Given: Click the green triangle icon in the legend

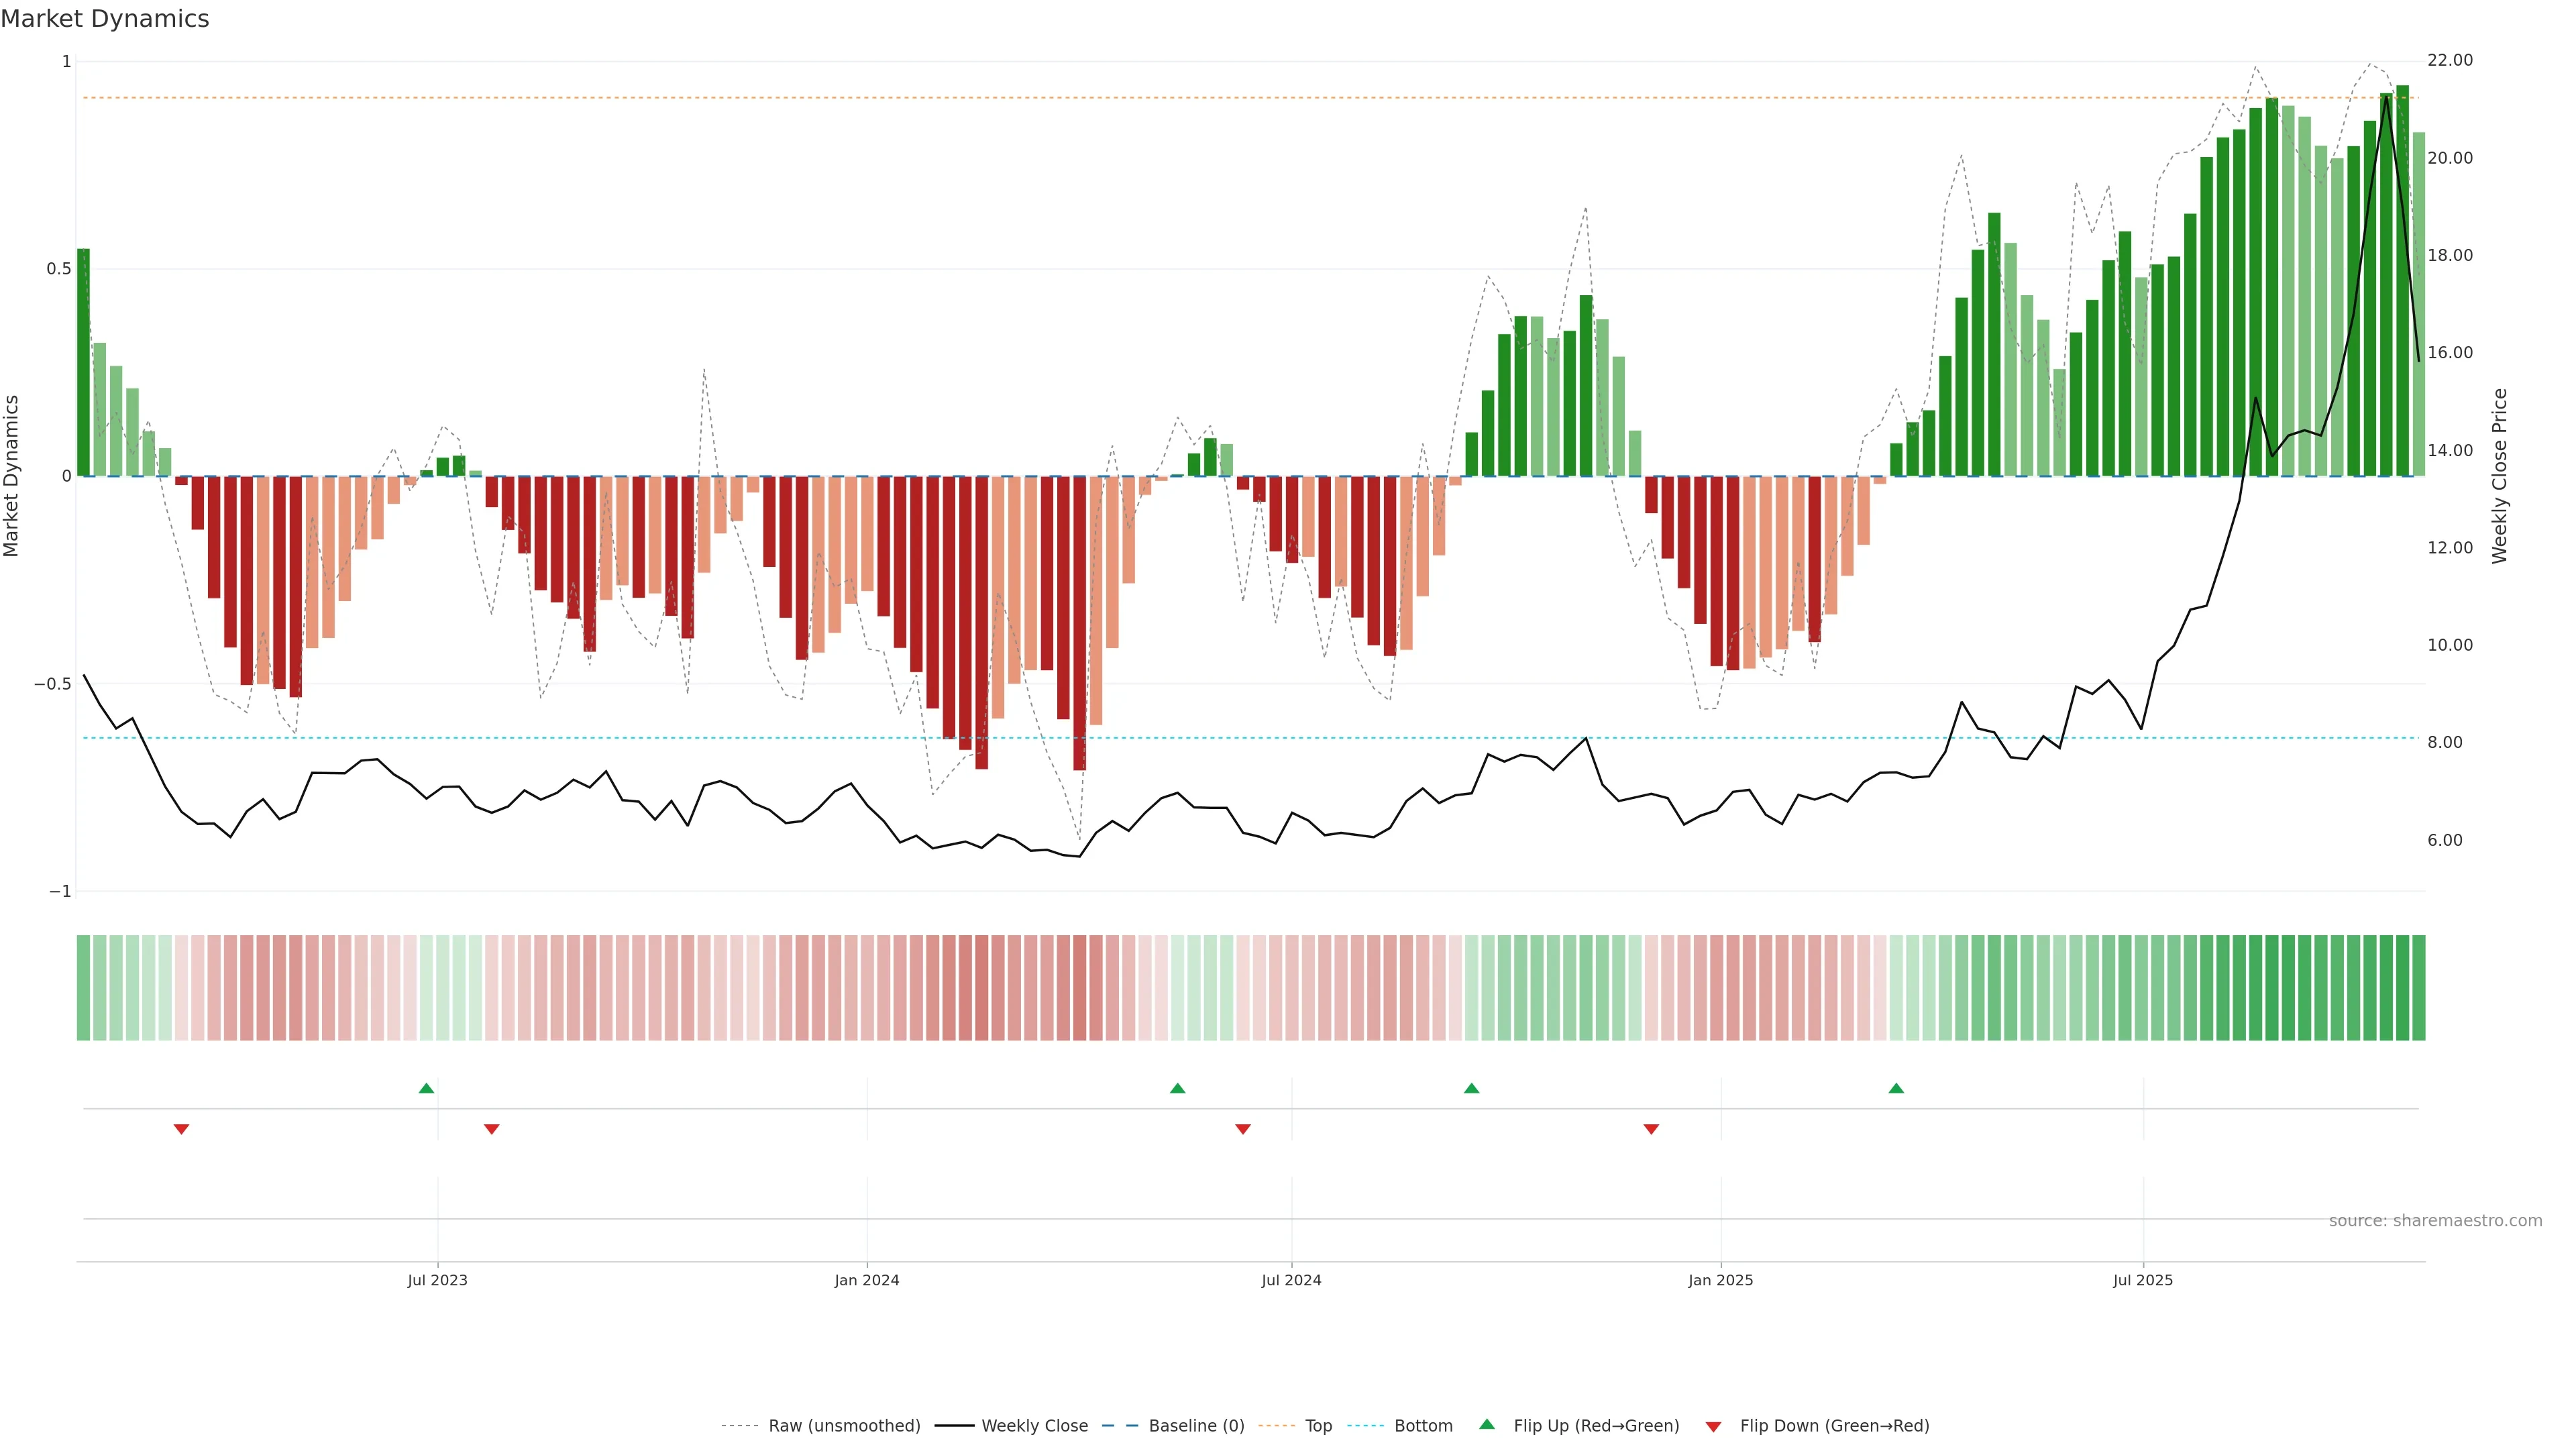Looking at the screenshot, I should pos(1487,1424).
